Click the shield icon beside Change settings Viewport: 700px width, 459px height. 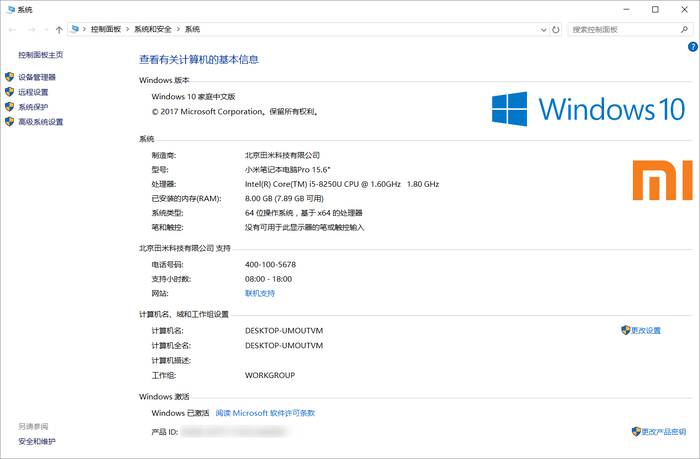pyautogui.click(x=625, y=330)
